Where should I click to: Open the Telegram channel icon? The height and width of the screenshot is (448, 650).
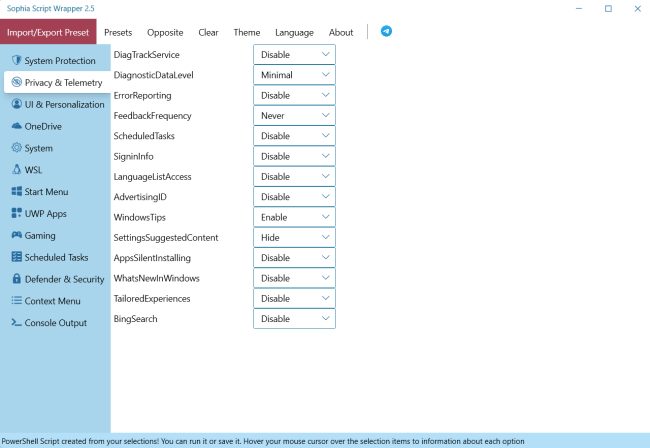pyautogui.click(x=386, y=31)
